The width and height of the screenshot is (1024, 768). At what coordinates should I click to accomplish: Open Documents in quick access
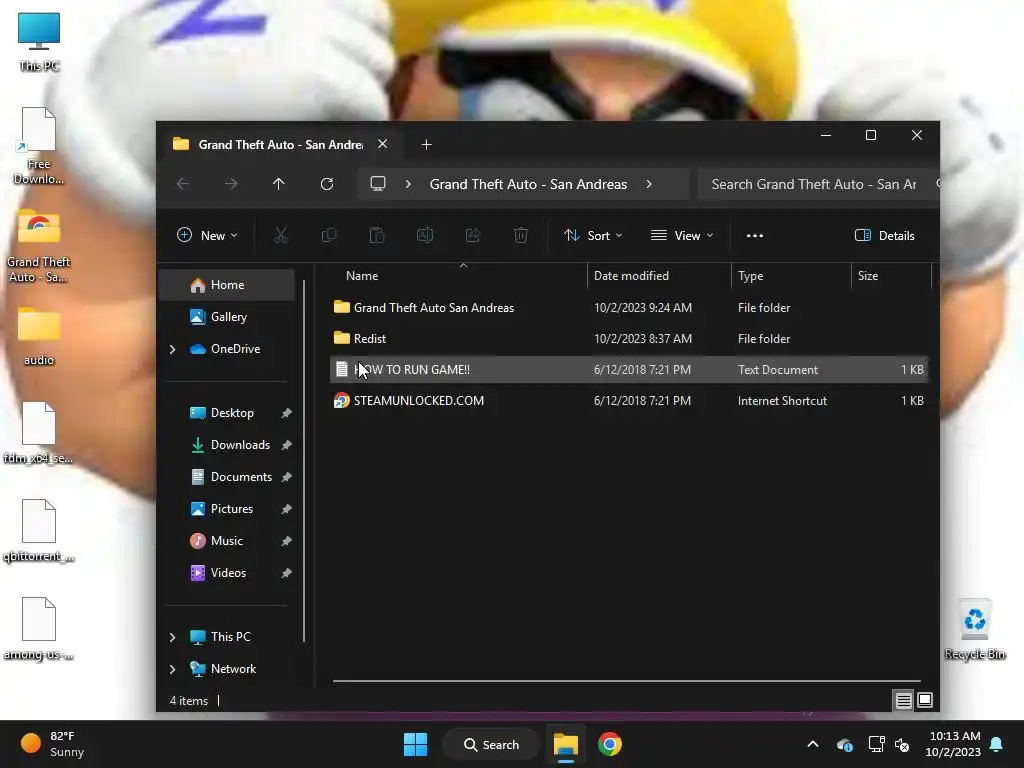click(241, 477)
